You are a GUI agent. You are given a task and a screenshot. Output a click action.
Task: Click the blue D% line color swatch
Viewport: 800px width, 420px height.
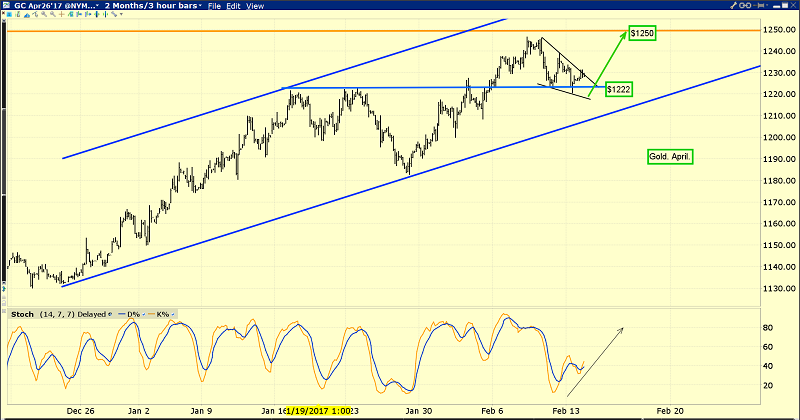click(x=121, y=314)
